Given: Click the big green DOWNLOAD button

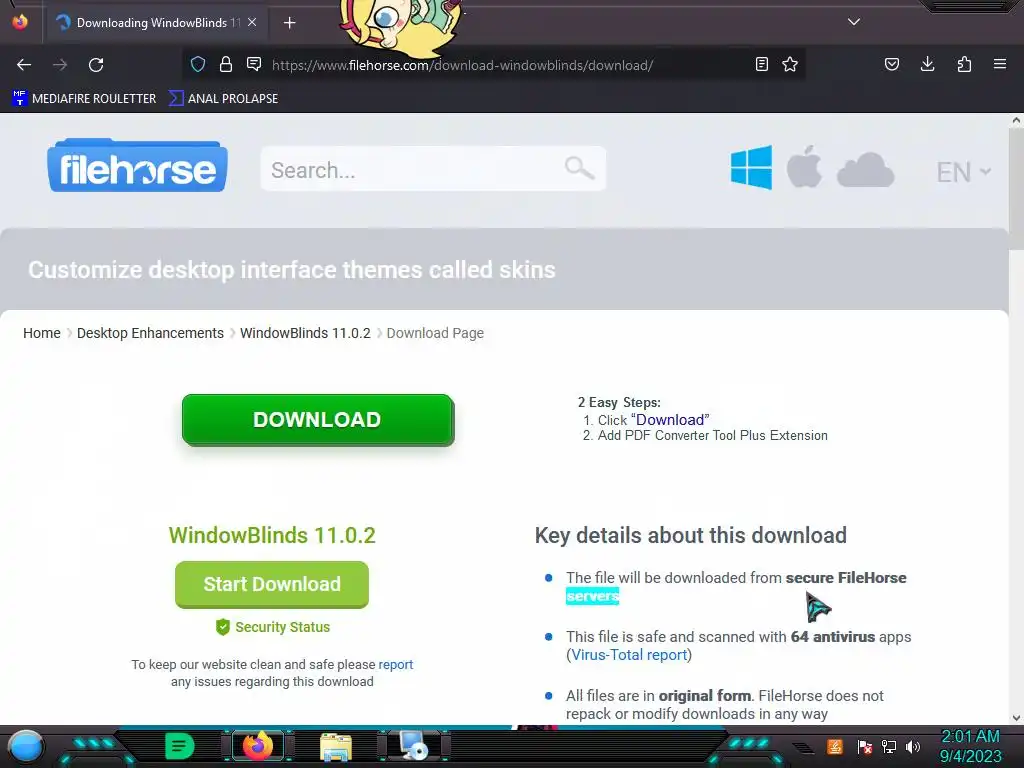Looking at the screenshot, I should pos(317,419).
